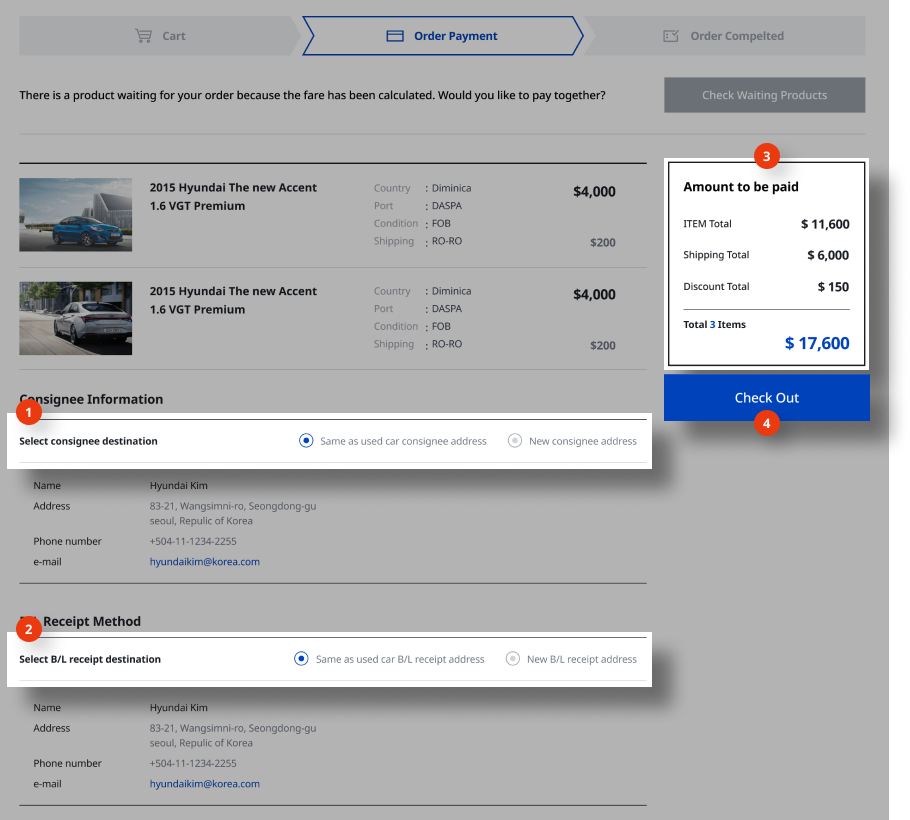
Task: Click the Shipping Total value "$ 6,000"
Action: click(x=828, y=255)
